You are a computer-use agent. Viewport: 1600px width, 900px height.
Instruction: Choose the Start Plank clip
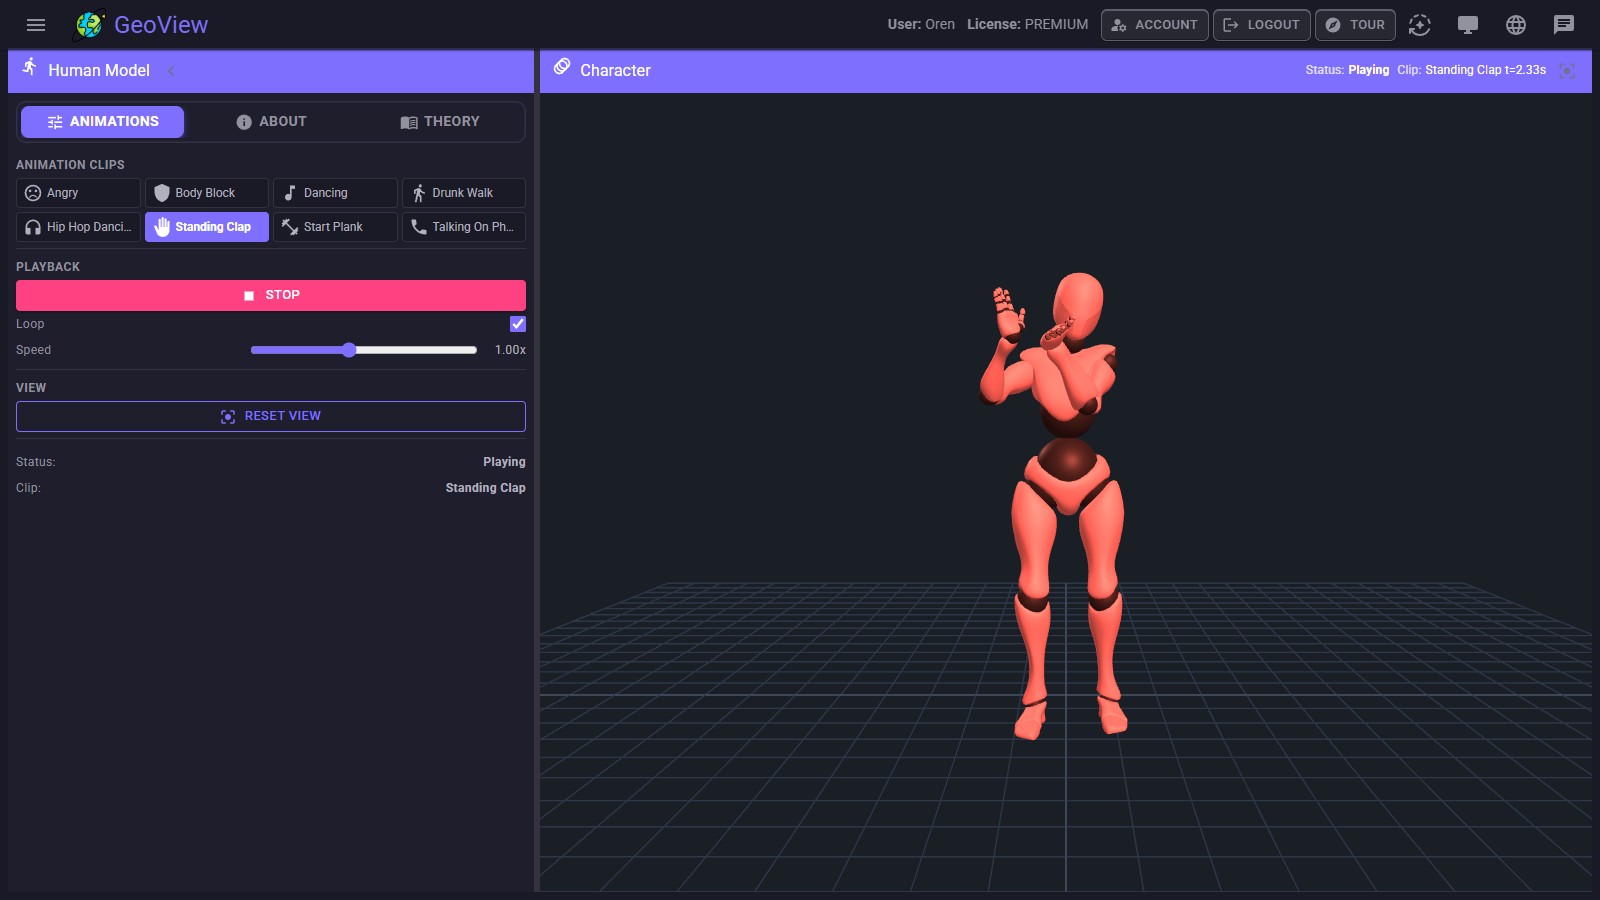(335, 227)
